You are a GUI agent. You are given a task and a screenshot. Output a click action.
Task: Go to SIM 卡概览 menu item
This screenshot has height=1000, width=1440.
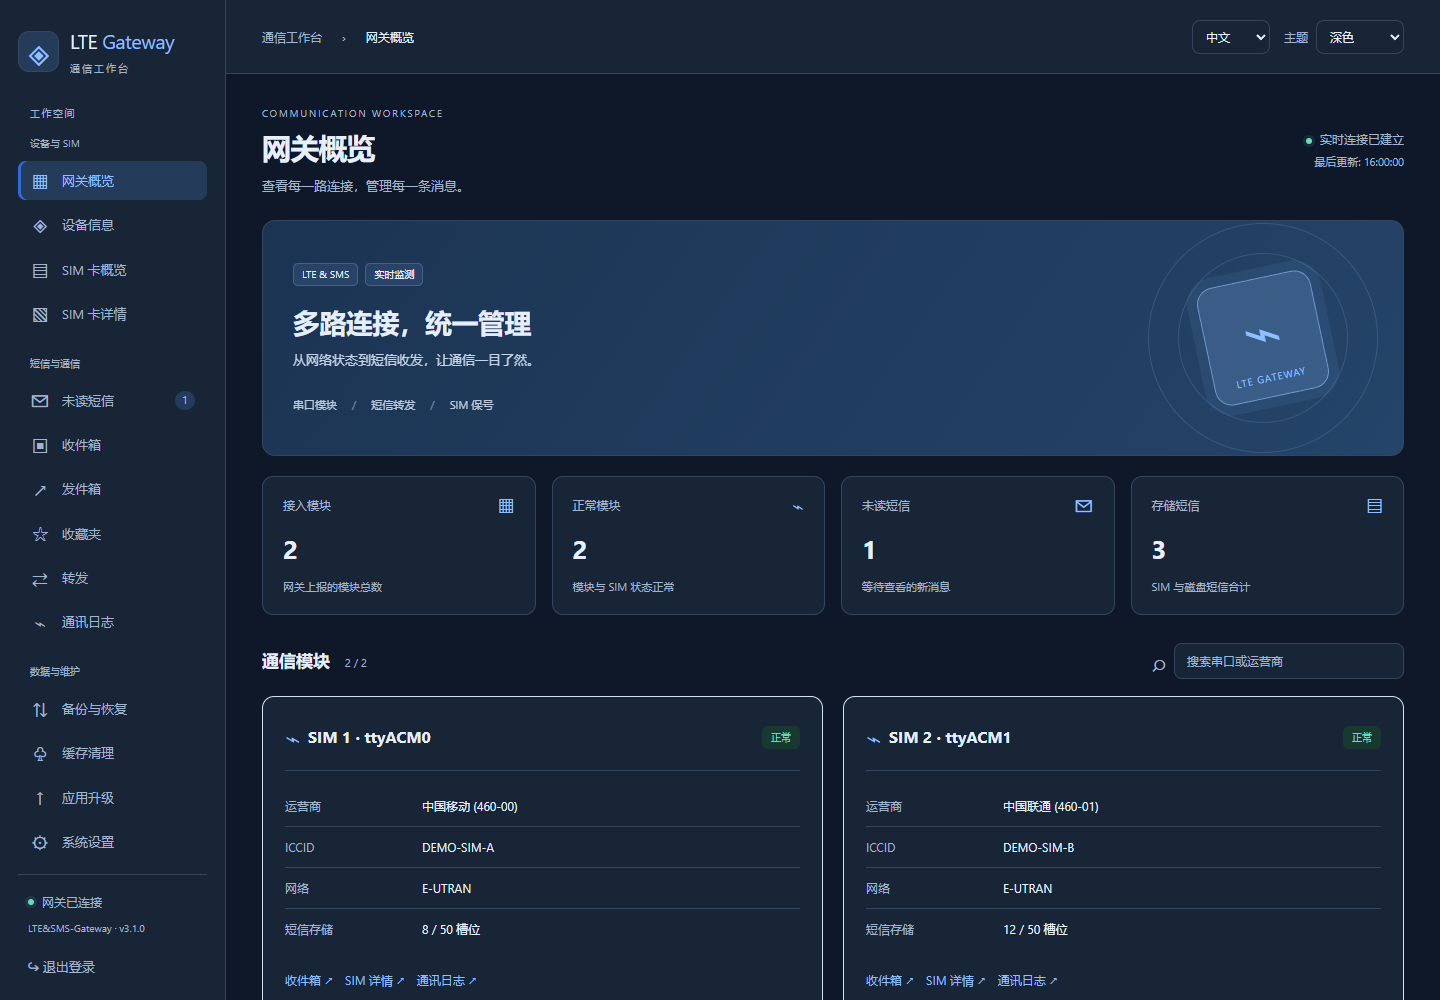[113, 270]
